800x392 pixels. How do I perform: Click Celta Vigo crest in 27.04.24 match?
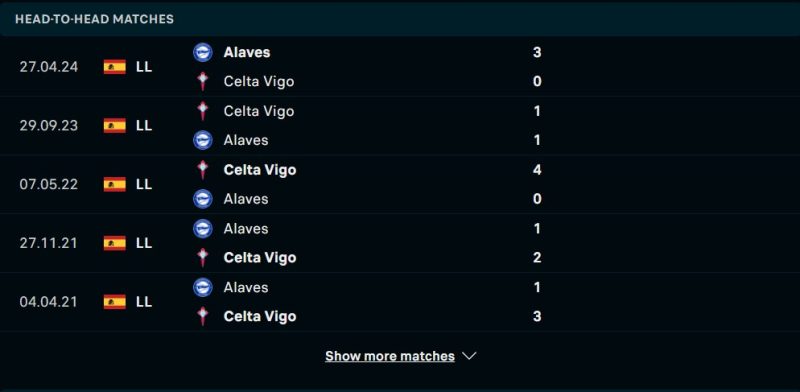coord(203,82)
